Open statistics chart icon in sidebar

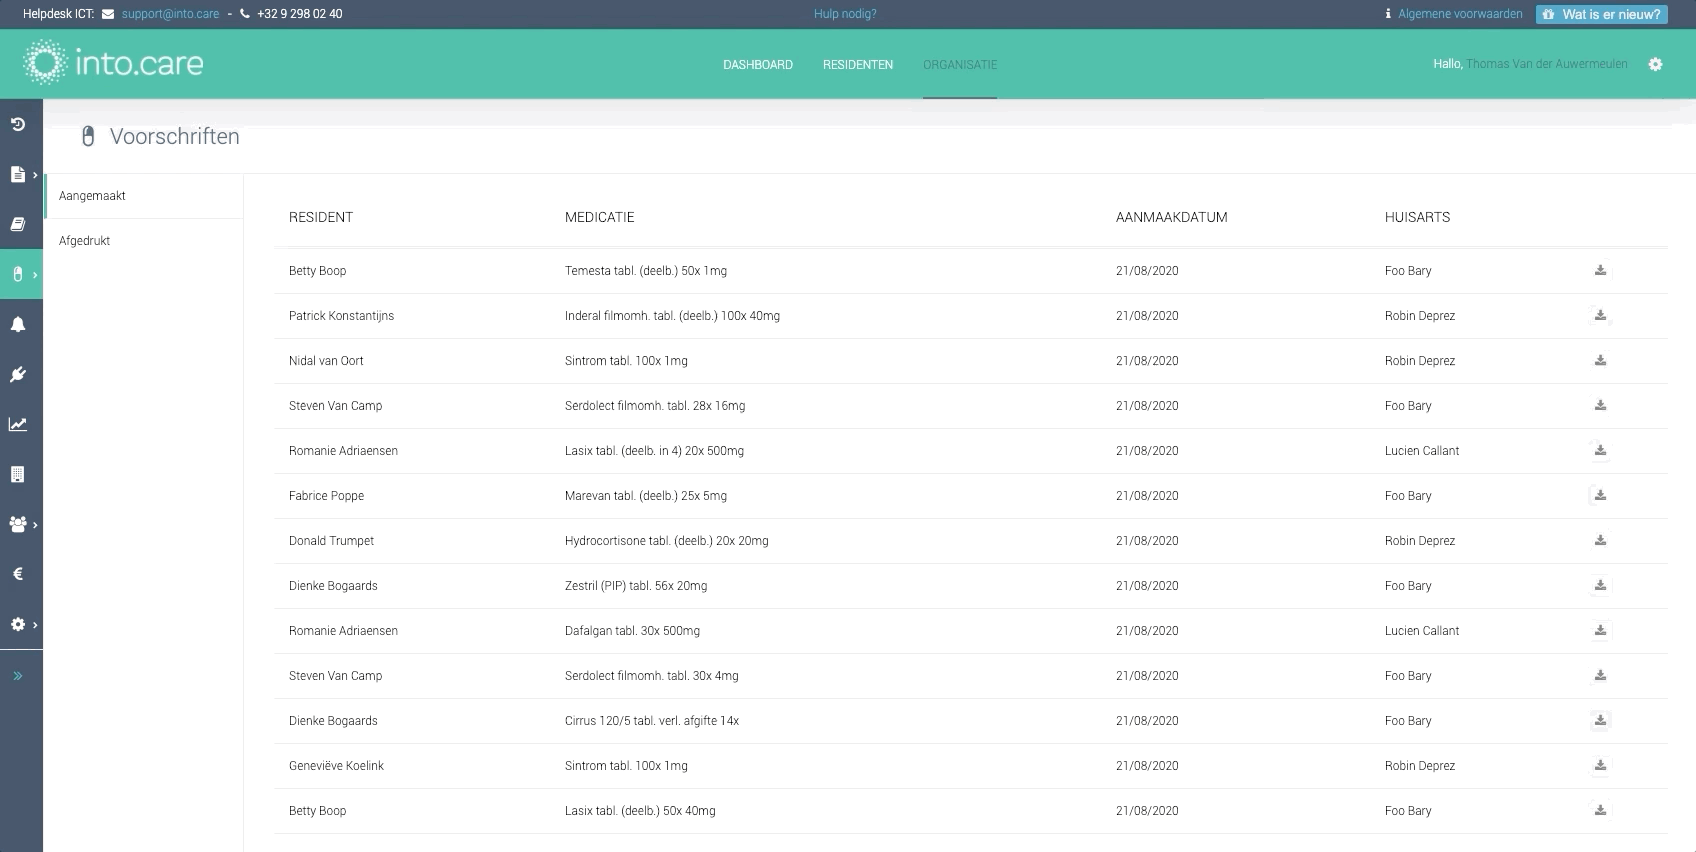18,424
